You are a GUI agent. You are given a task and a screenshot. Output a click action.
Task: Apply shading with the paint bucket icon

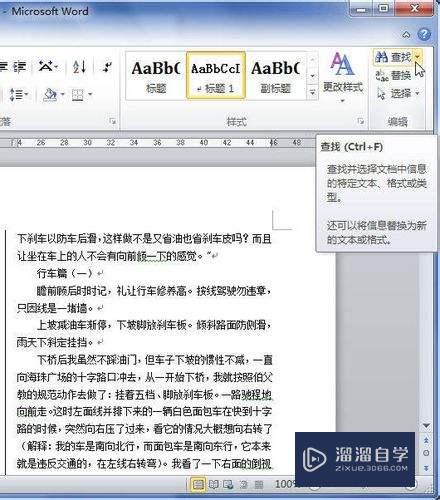50,95
